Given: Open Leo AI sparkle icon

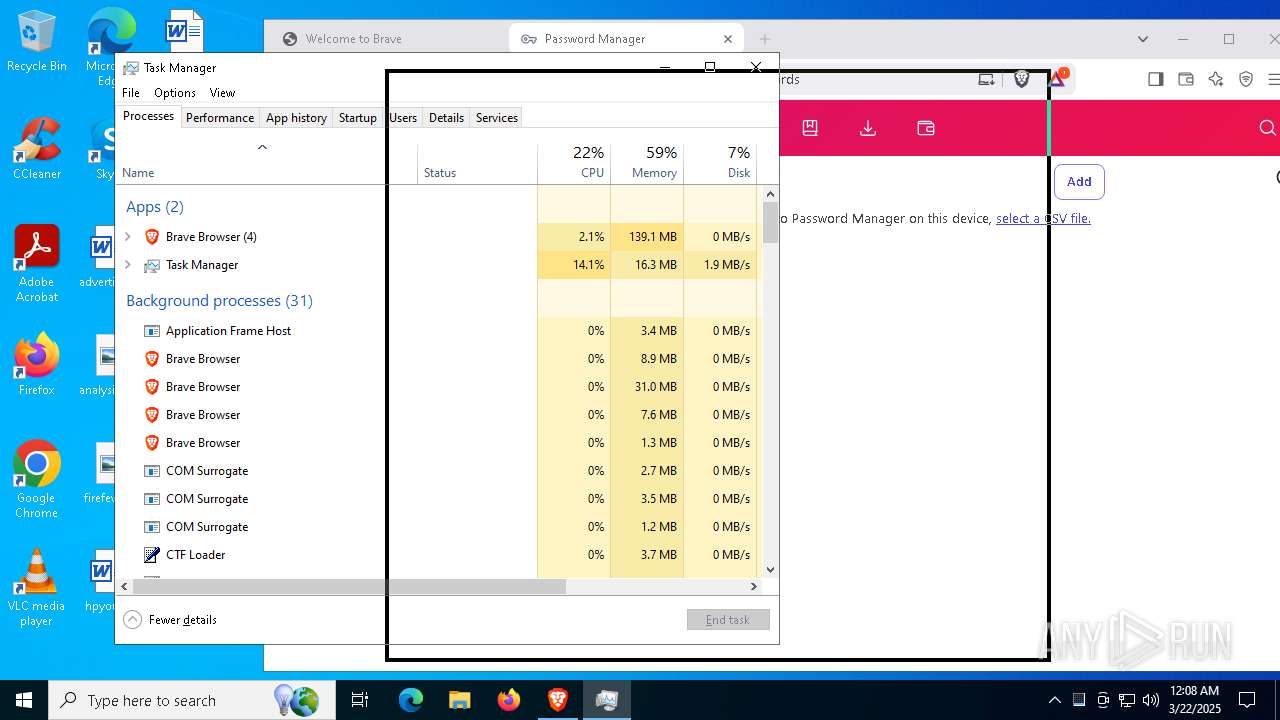Looking at the screenshot, I should (x=1216, y=79).
